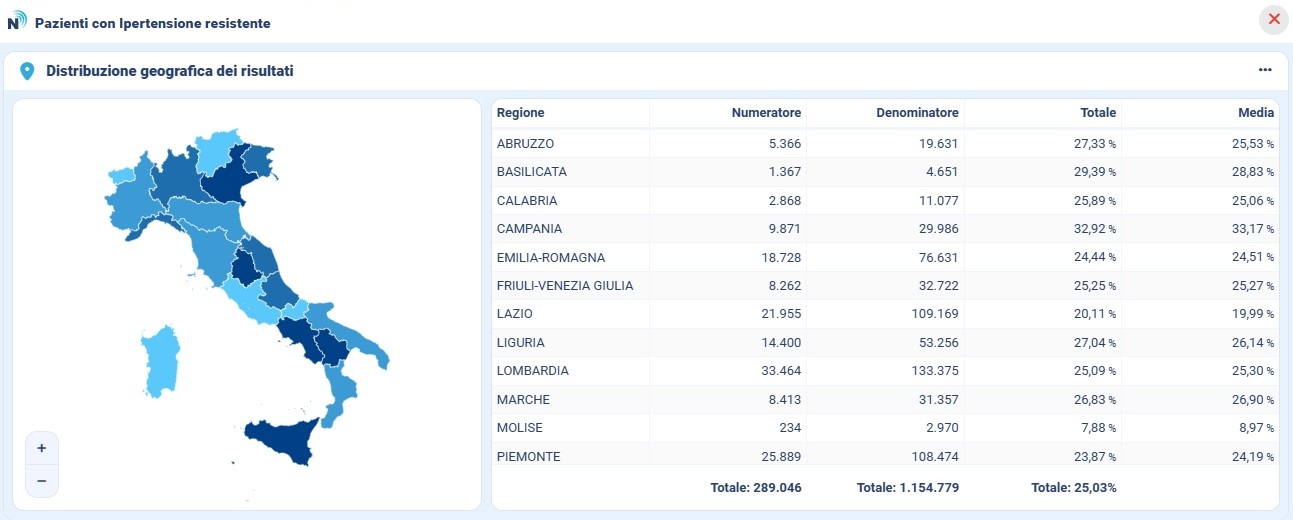Click numeratore value 33.464 for Lombardia

point(780,371)
